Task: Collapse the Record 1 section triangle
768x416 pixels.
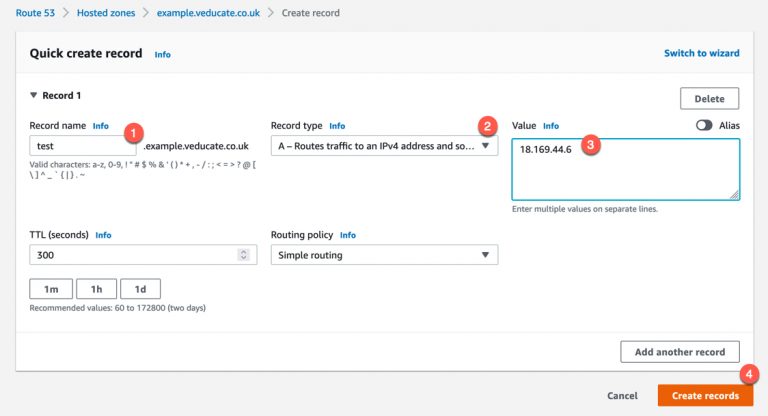Action: coord(34,96)
